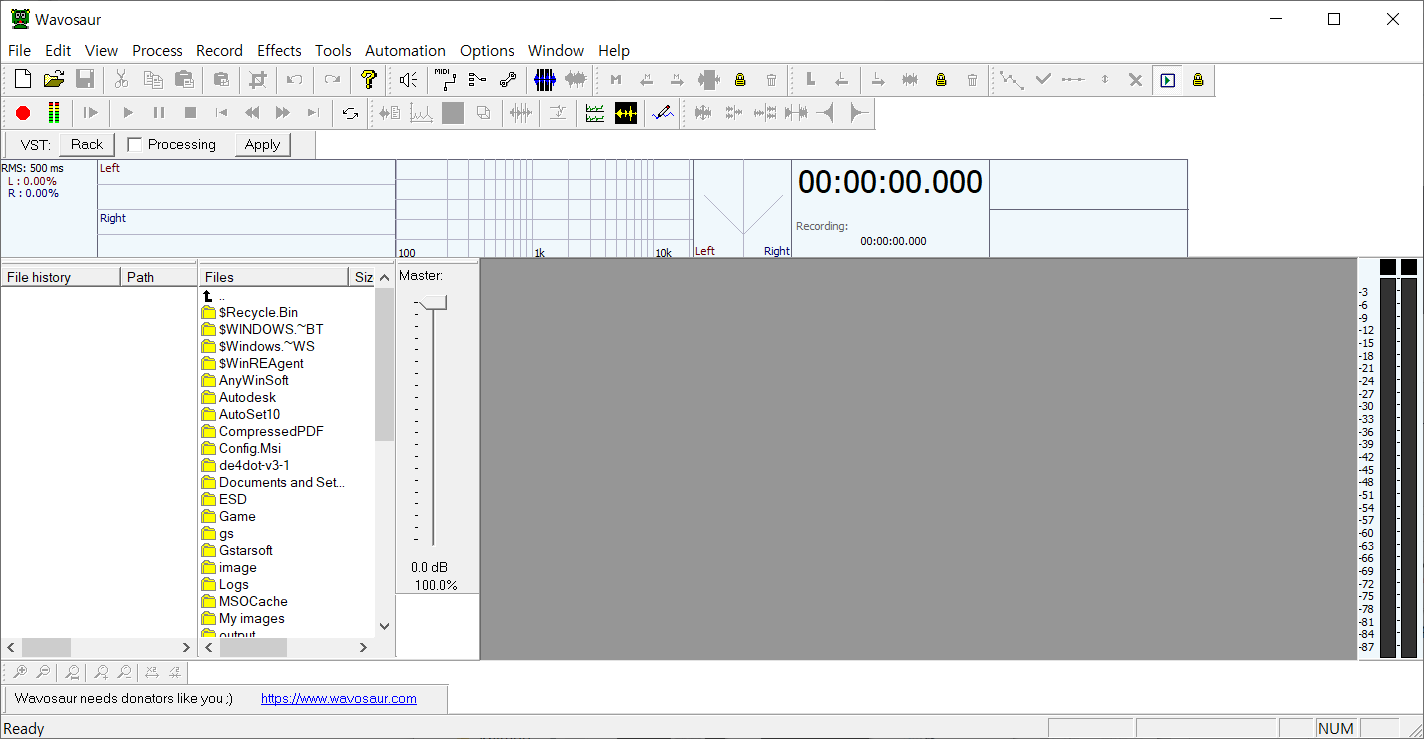
Task: Open the File menu
Action: 19,50
